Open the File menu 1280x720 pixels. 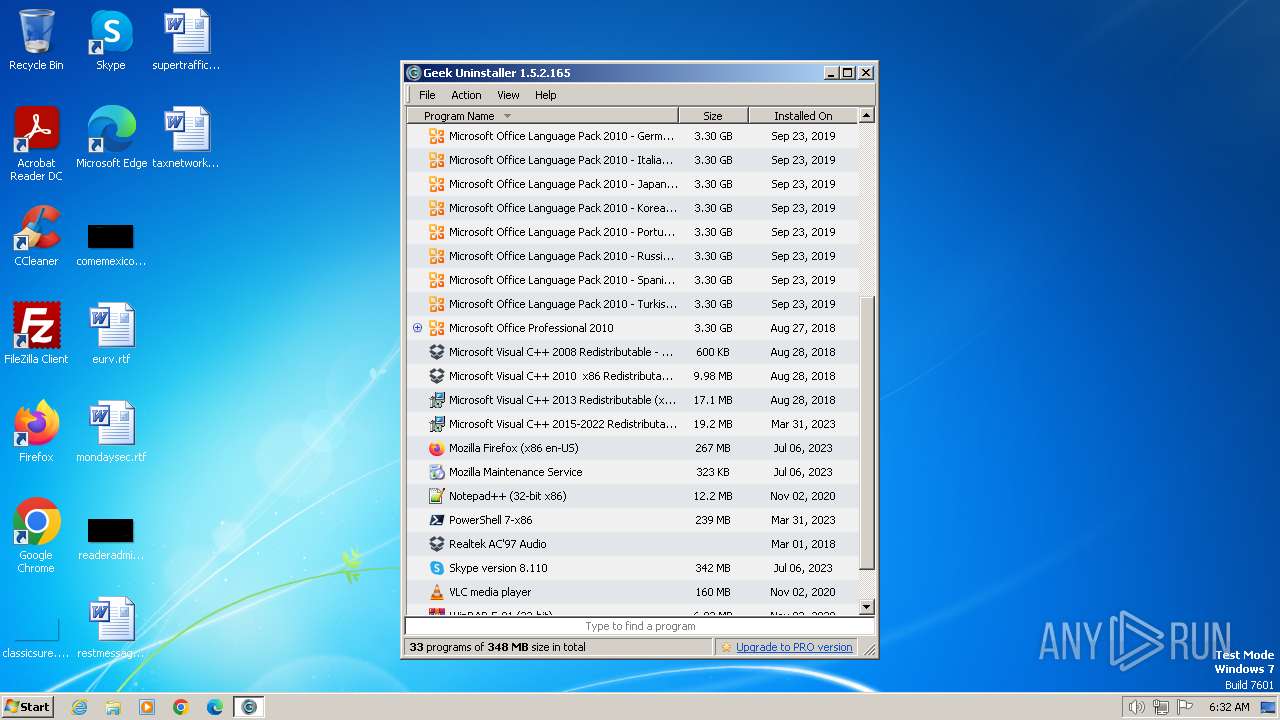(x=427, y=95)
